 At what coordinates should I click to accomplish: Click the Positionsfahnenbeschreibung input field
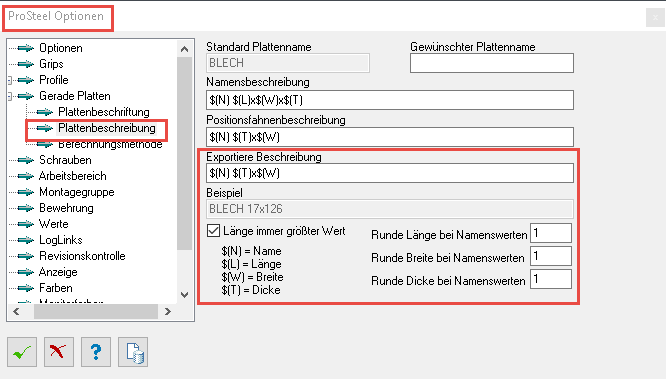coord(390,137)
